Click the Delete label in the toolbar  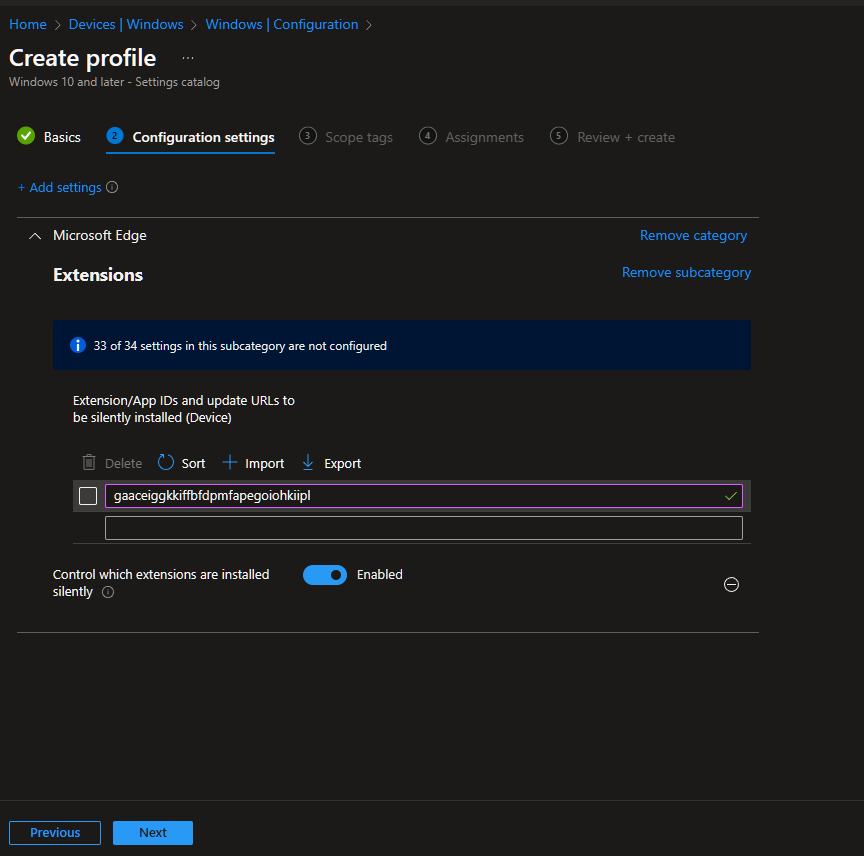pos(123,464)
